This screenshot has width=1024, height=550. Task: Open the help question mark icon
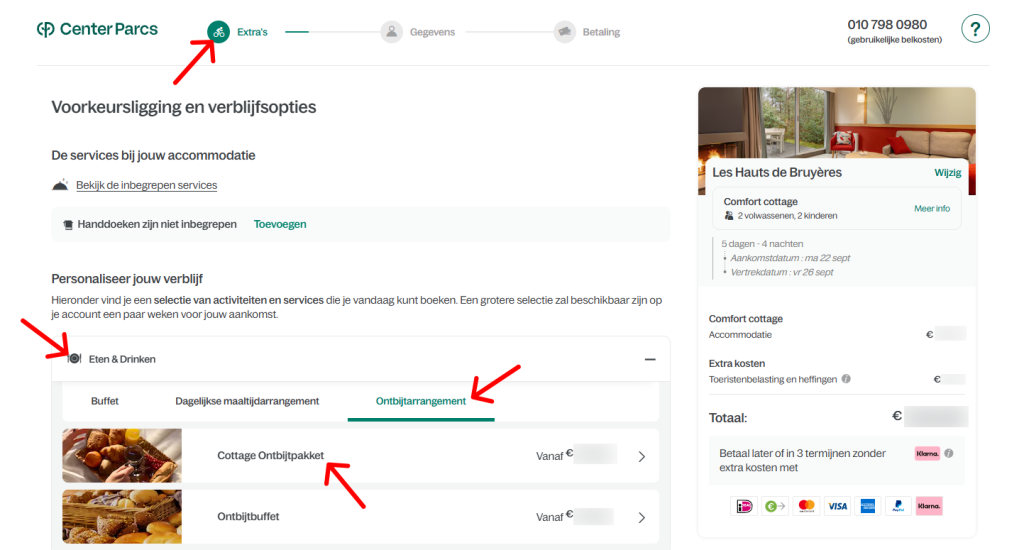coord(975,29)
